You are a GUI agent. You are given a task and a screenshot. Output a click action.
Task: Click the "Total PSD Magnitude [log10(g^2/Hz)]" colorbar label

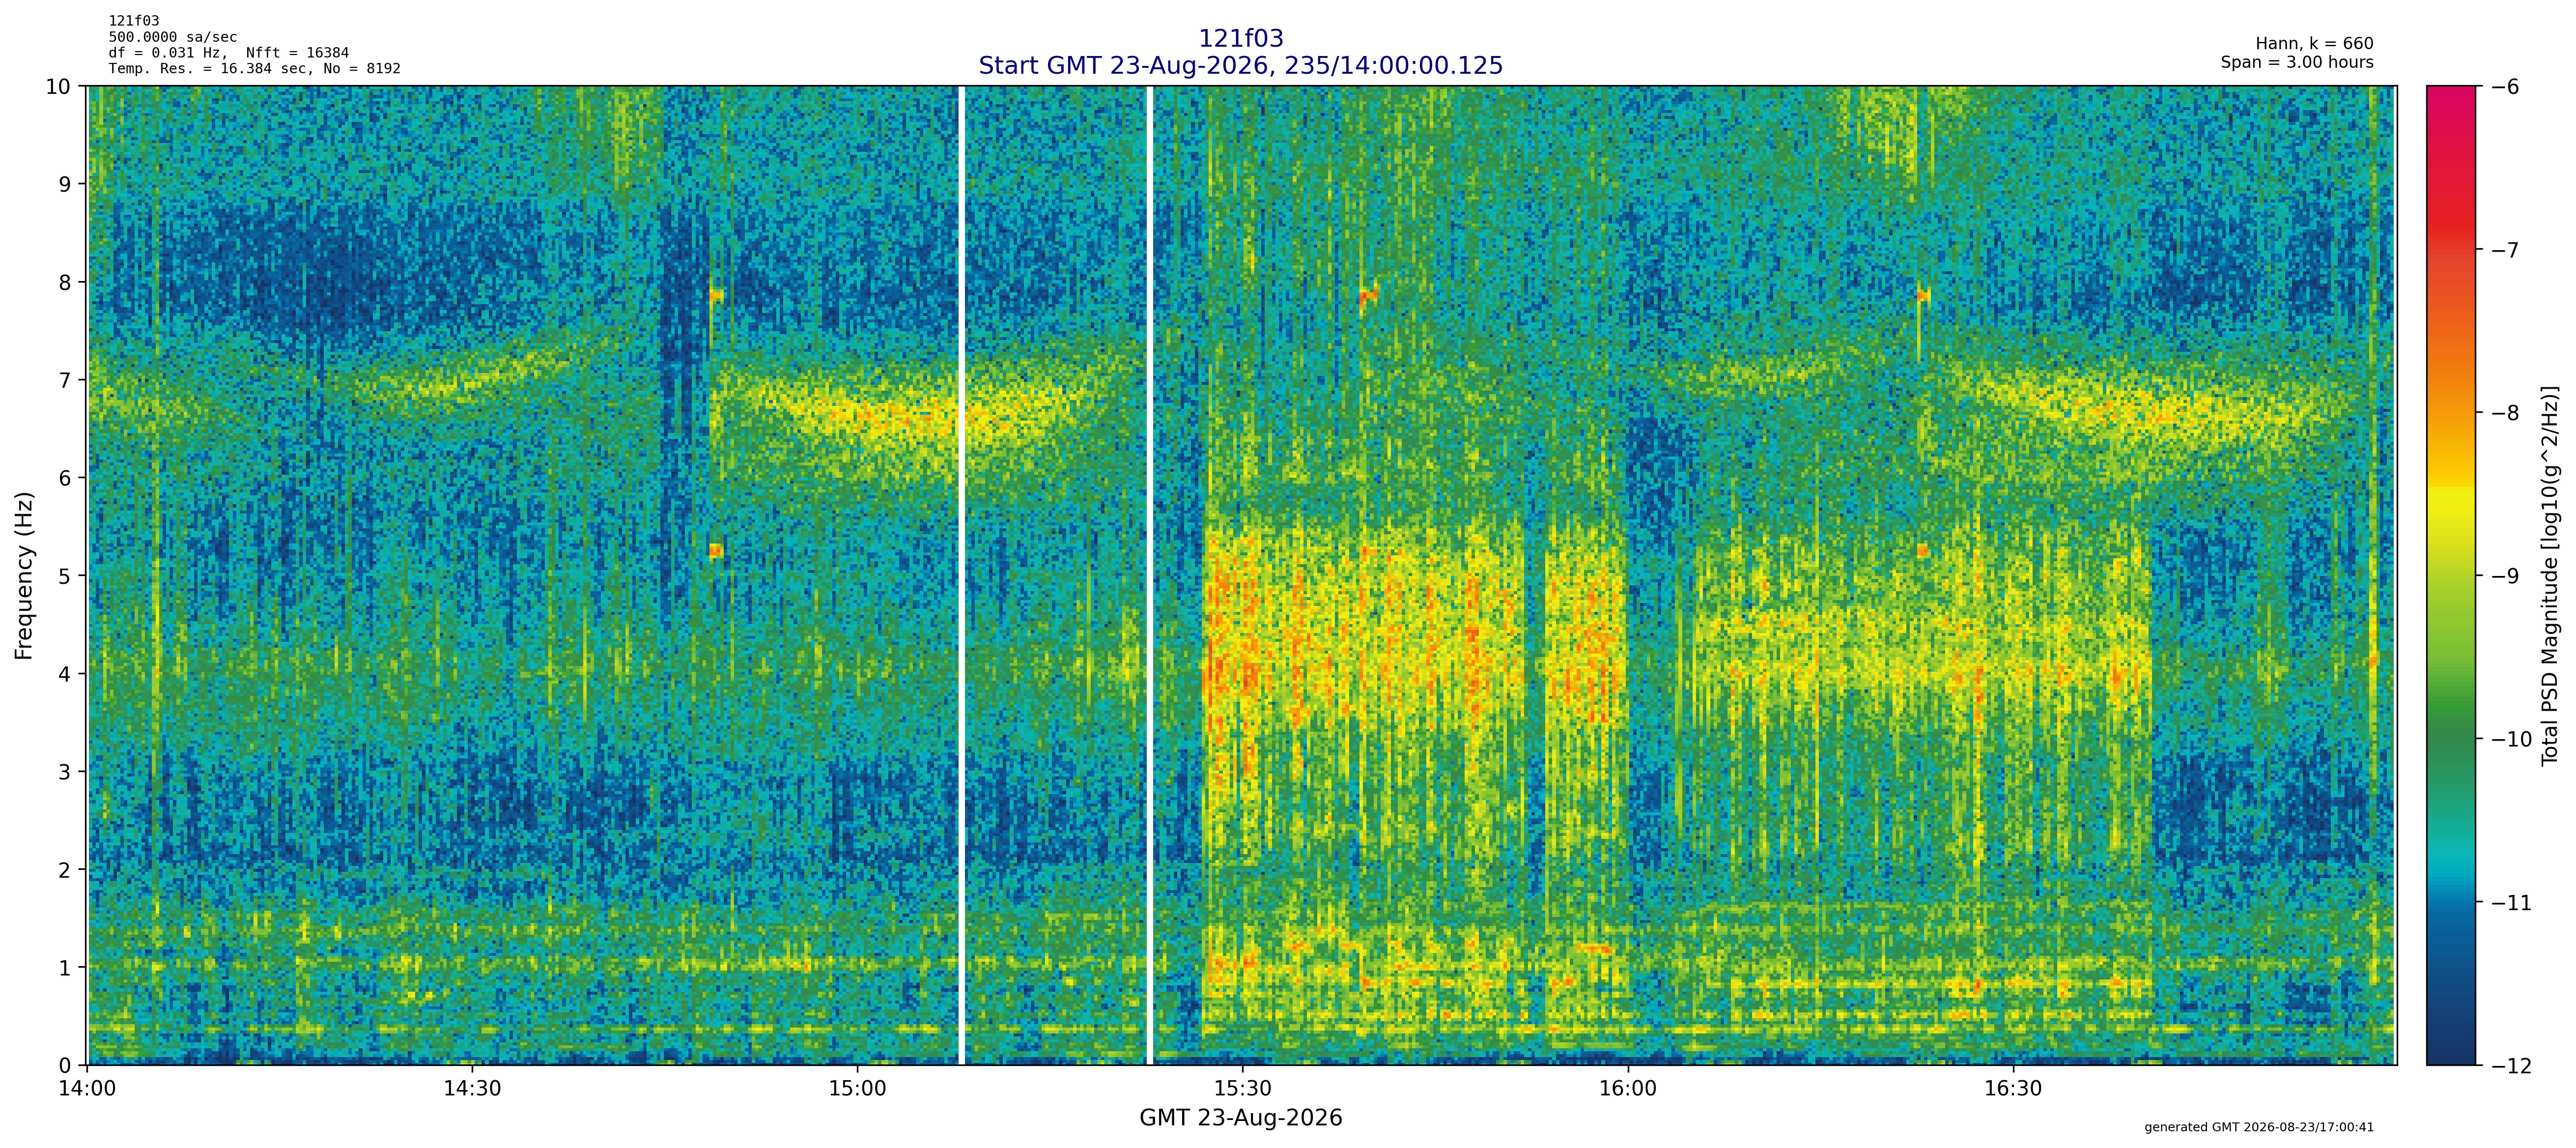2549,575
